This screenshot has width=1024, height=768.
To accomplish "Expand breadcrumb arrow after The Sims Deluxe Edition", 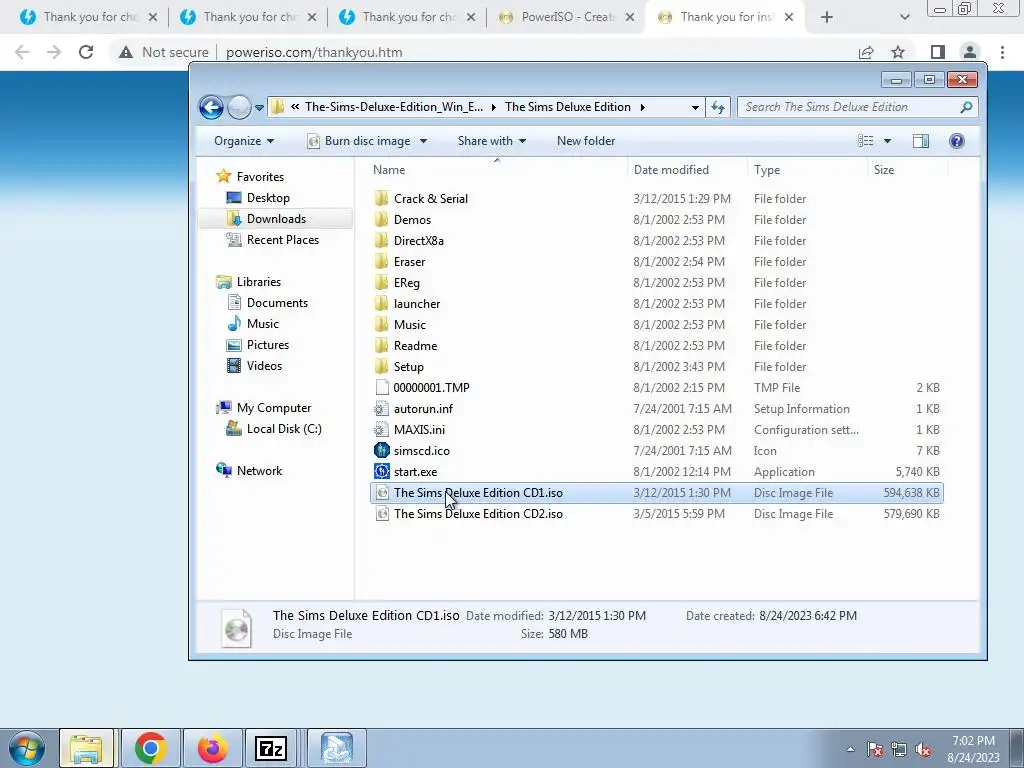I will pos(643,107).
